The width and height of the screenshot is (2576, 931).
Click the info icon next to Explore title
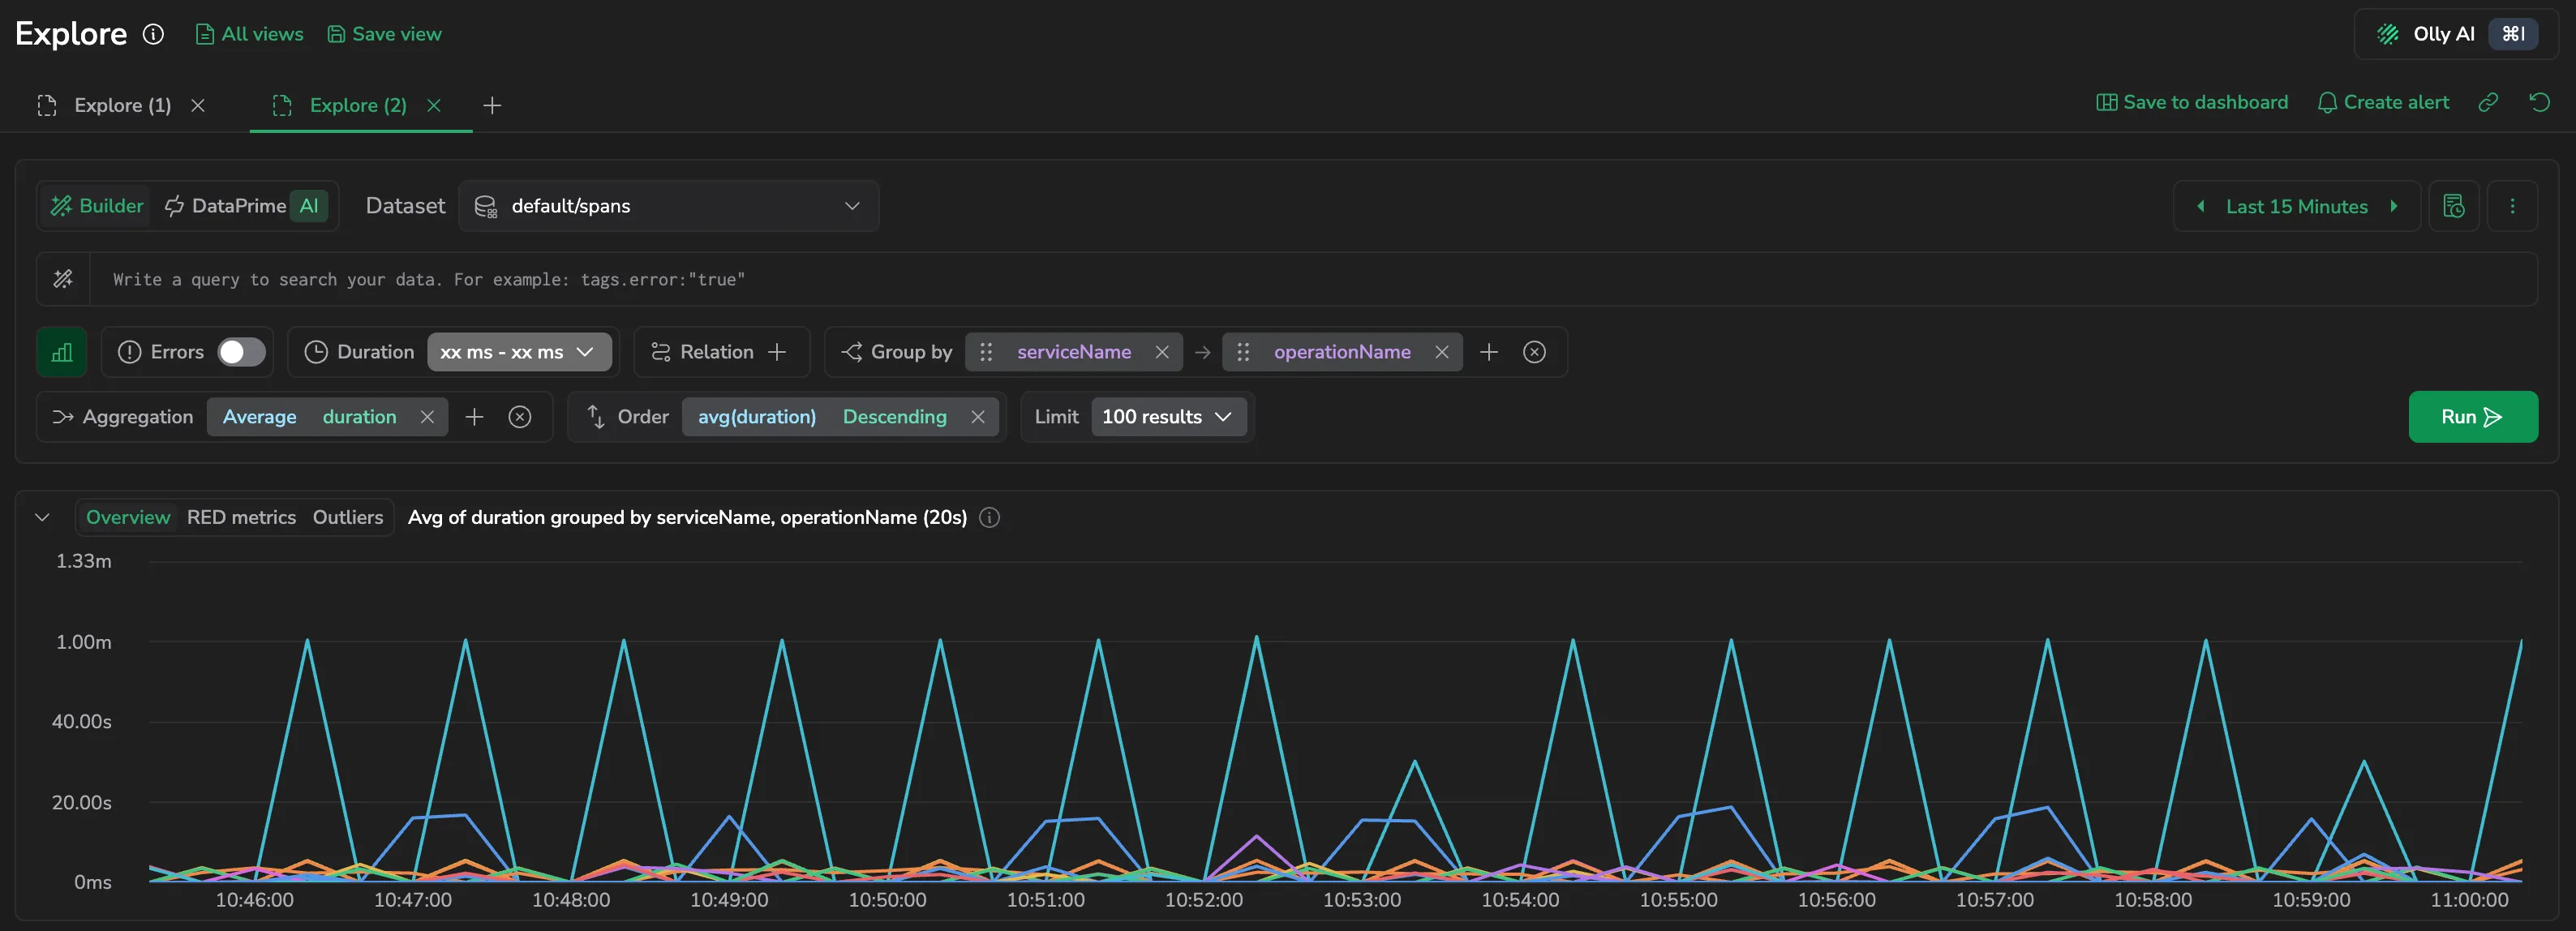pos(153,34)
